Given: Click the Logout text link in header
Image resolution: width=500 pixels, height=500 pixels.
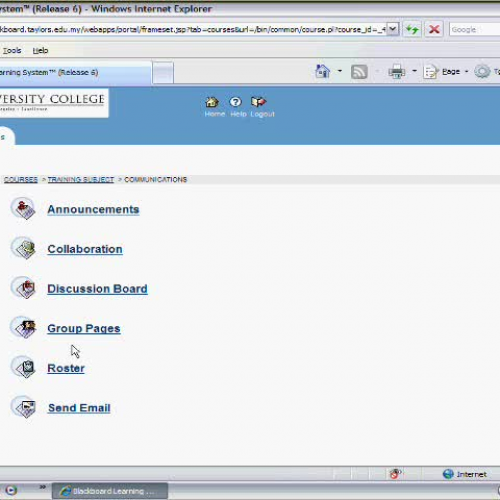Looking at the screenshot, I should (x=262, y=114).
